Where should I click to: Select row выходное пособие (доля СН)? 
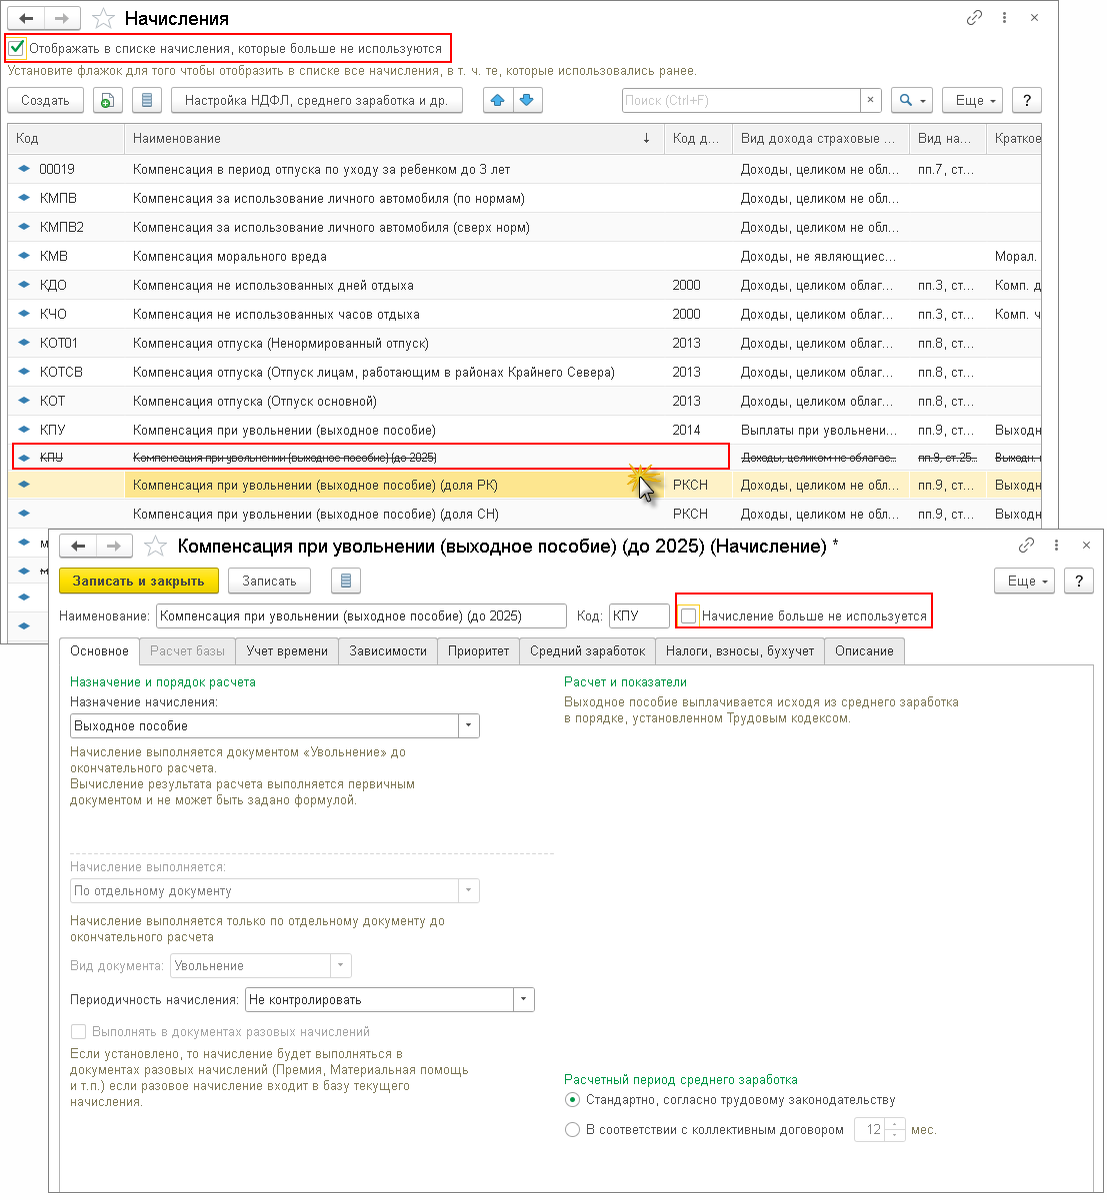click(x=524, y=514)
